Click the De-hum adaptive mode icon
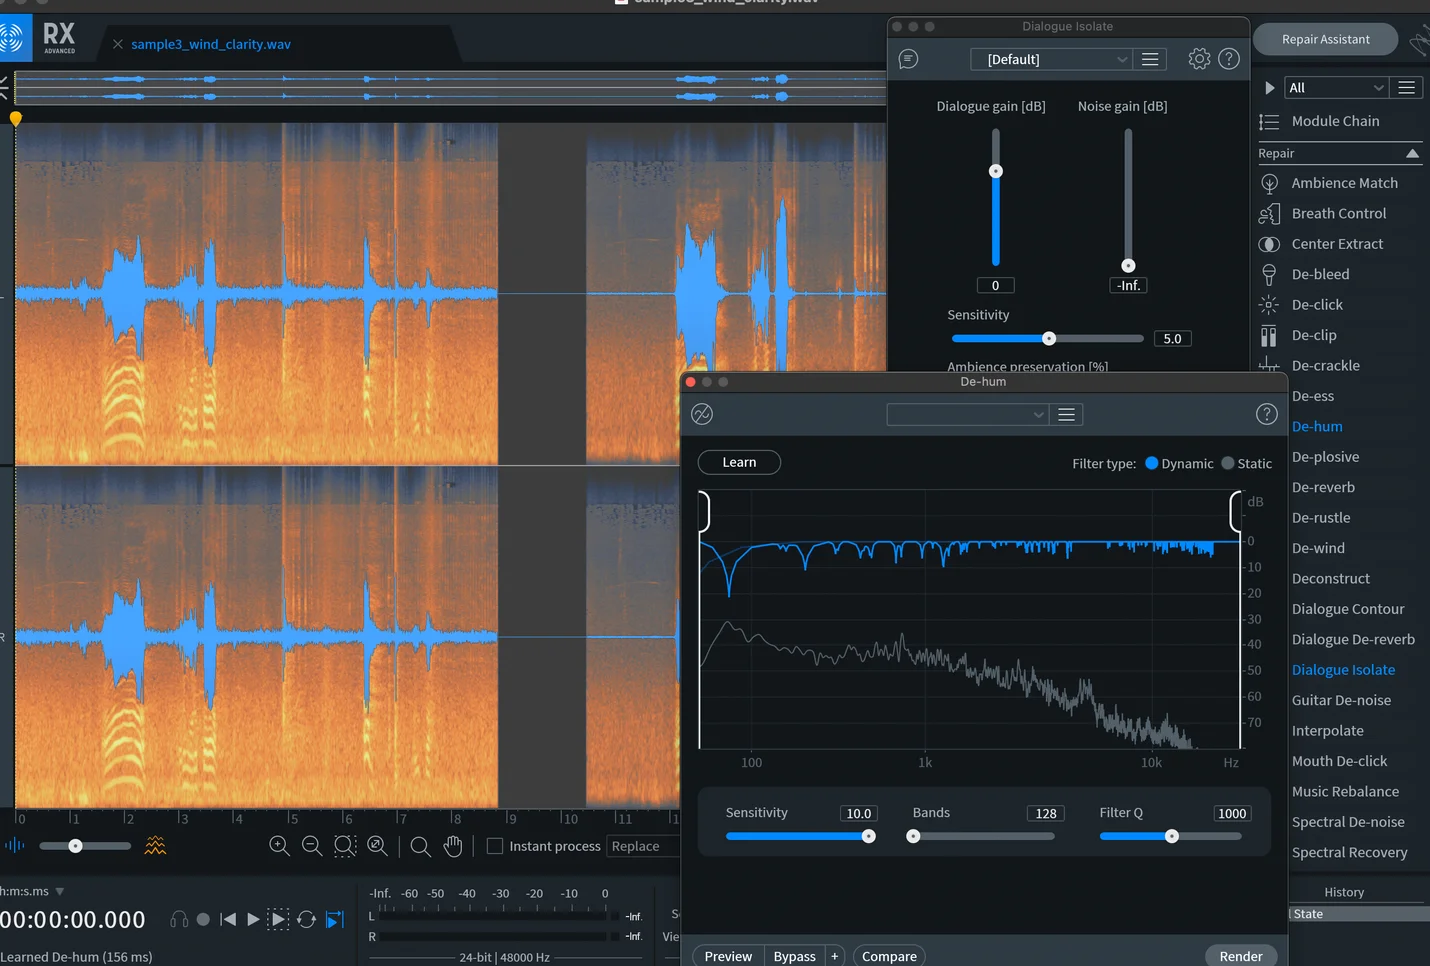Image resolution: width=1430 pixels, height=966 pixels. coord(702,414)
